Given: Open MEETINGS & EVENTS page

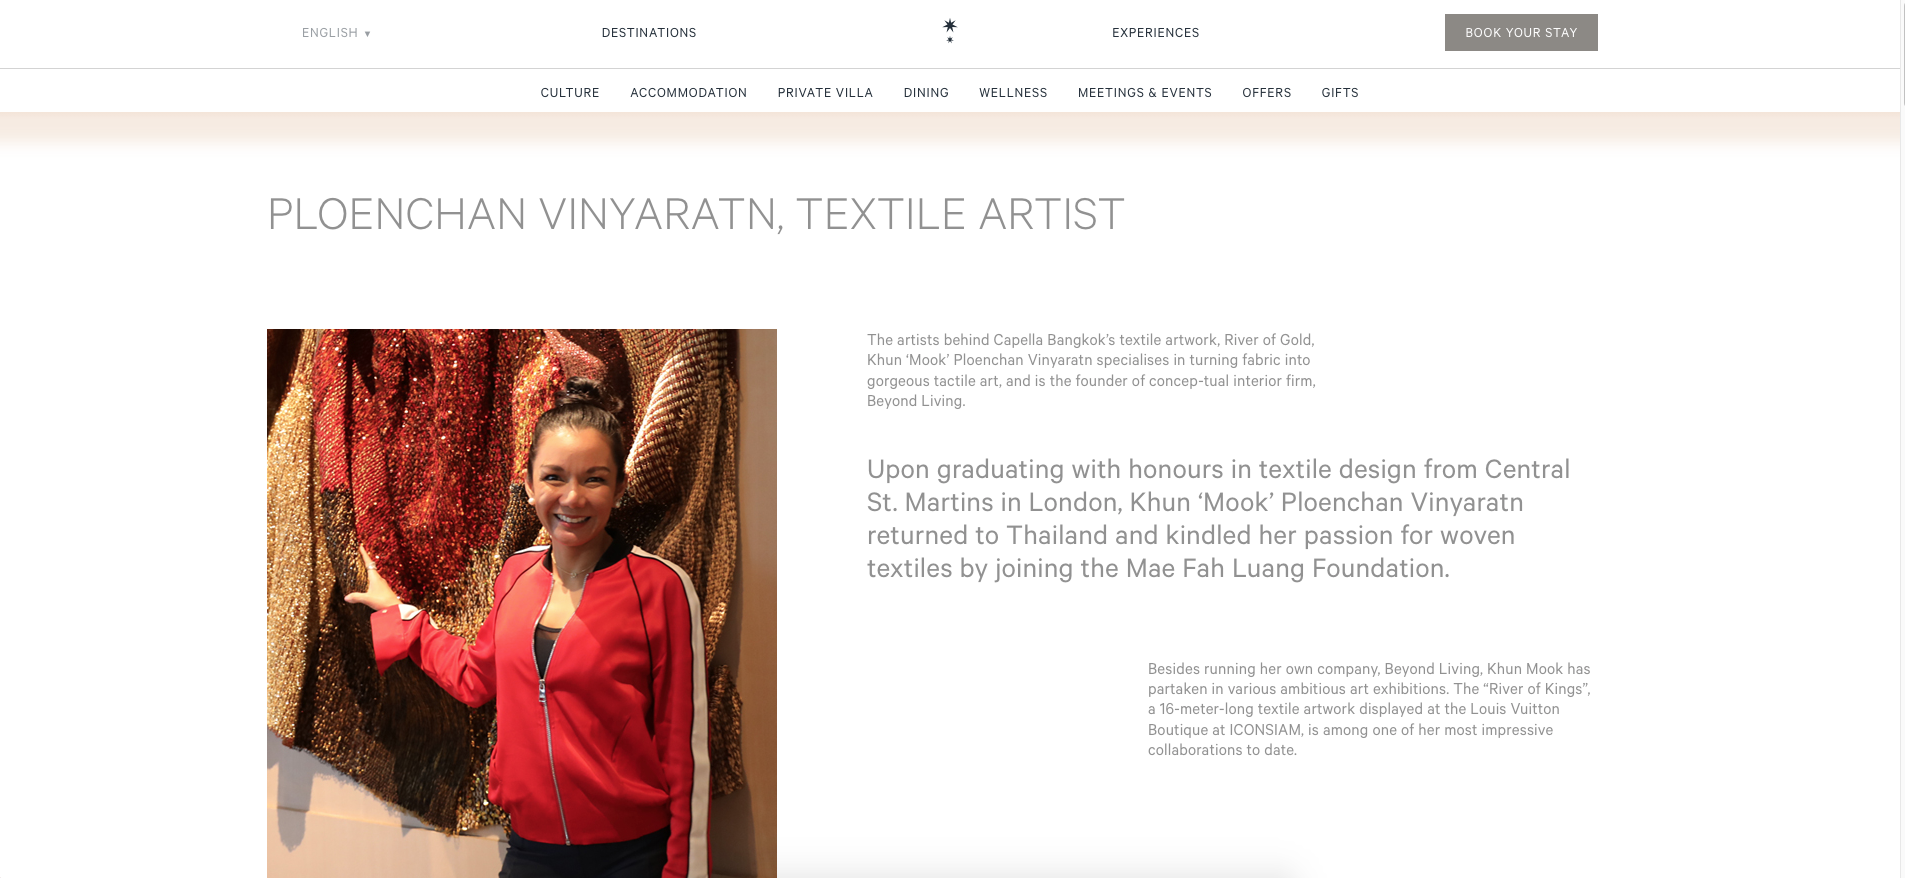Looking at the screenshot, I should coord(1145,93).
